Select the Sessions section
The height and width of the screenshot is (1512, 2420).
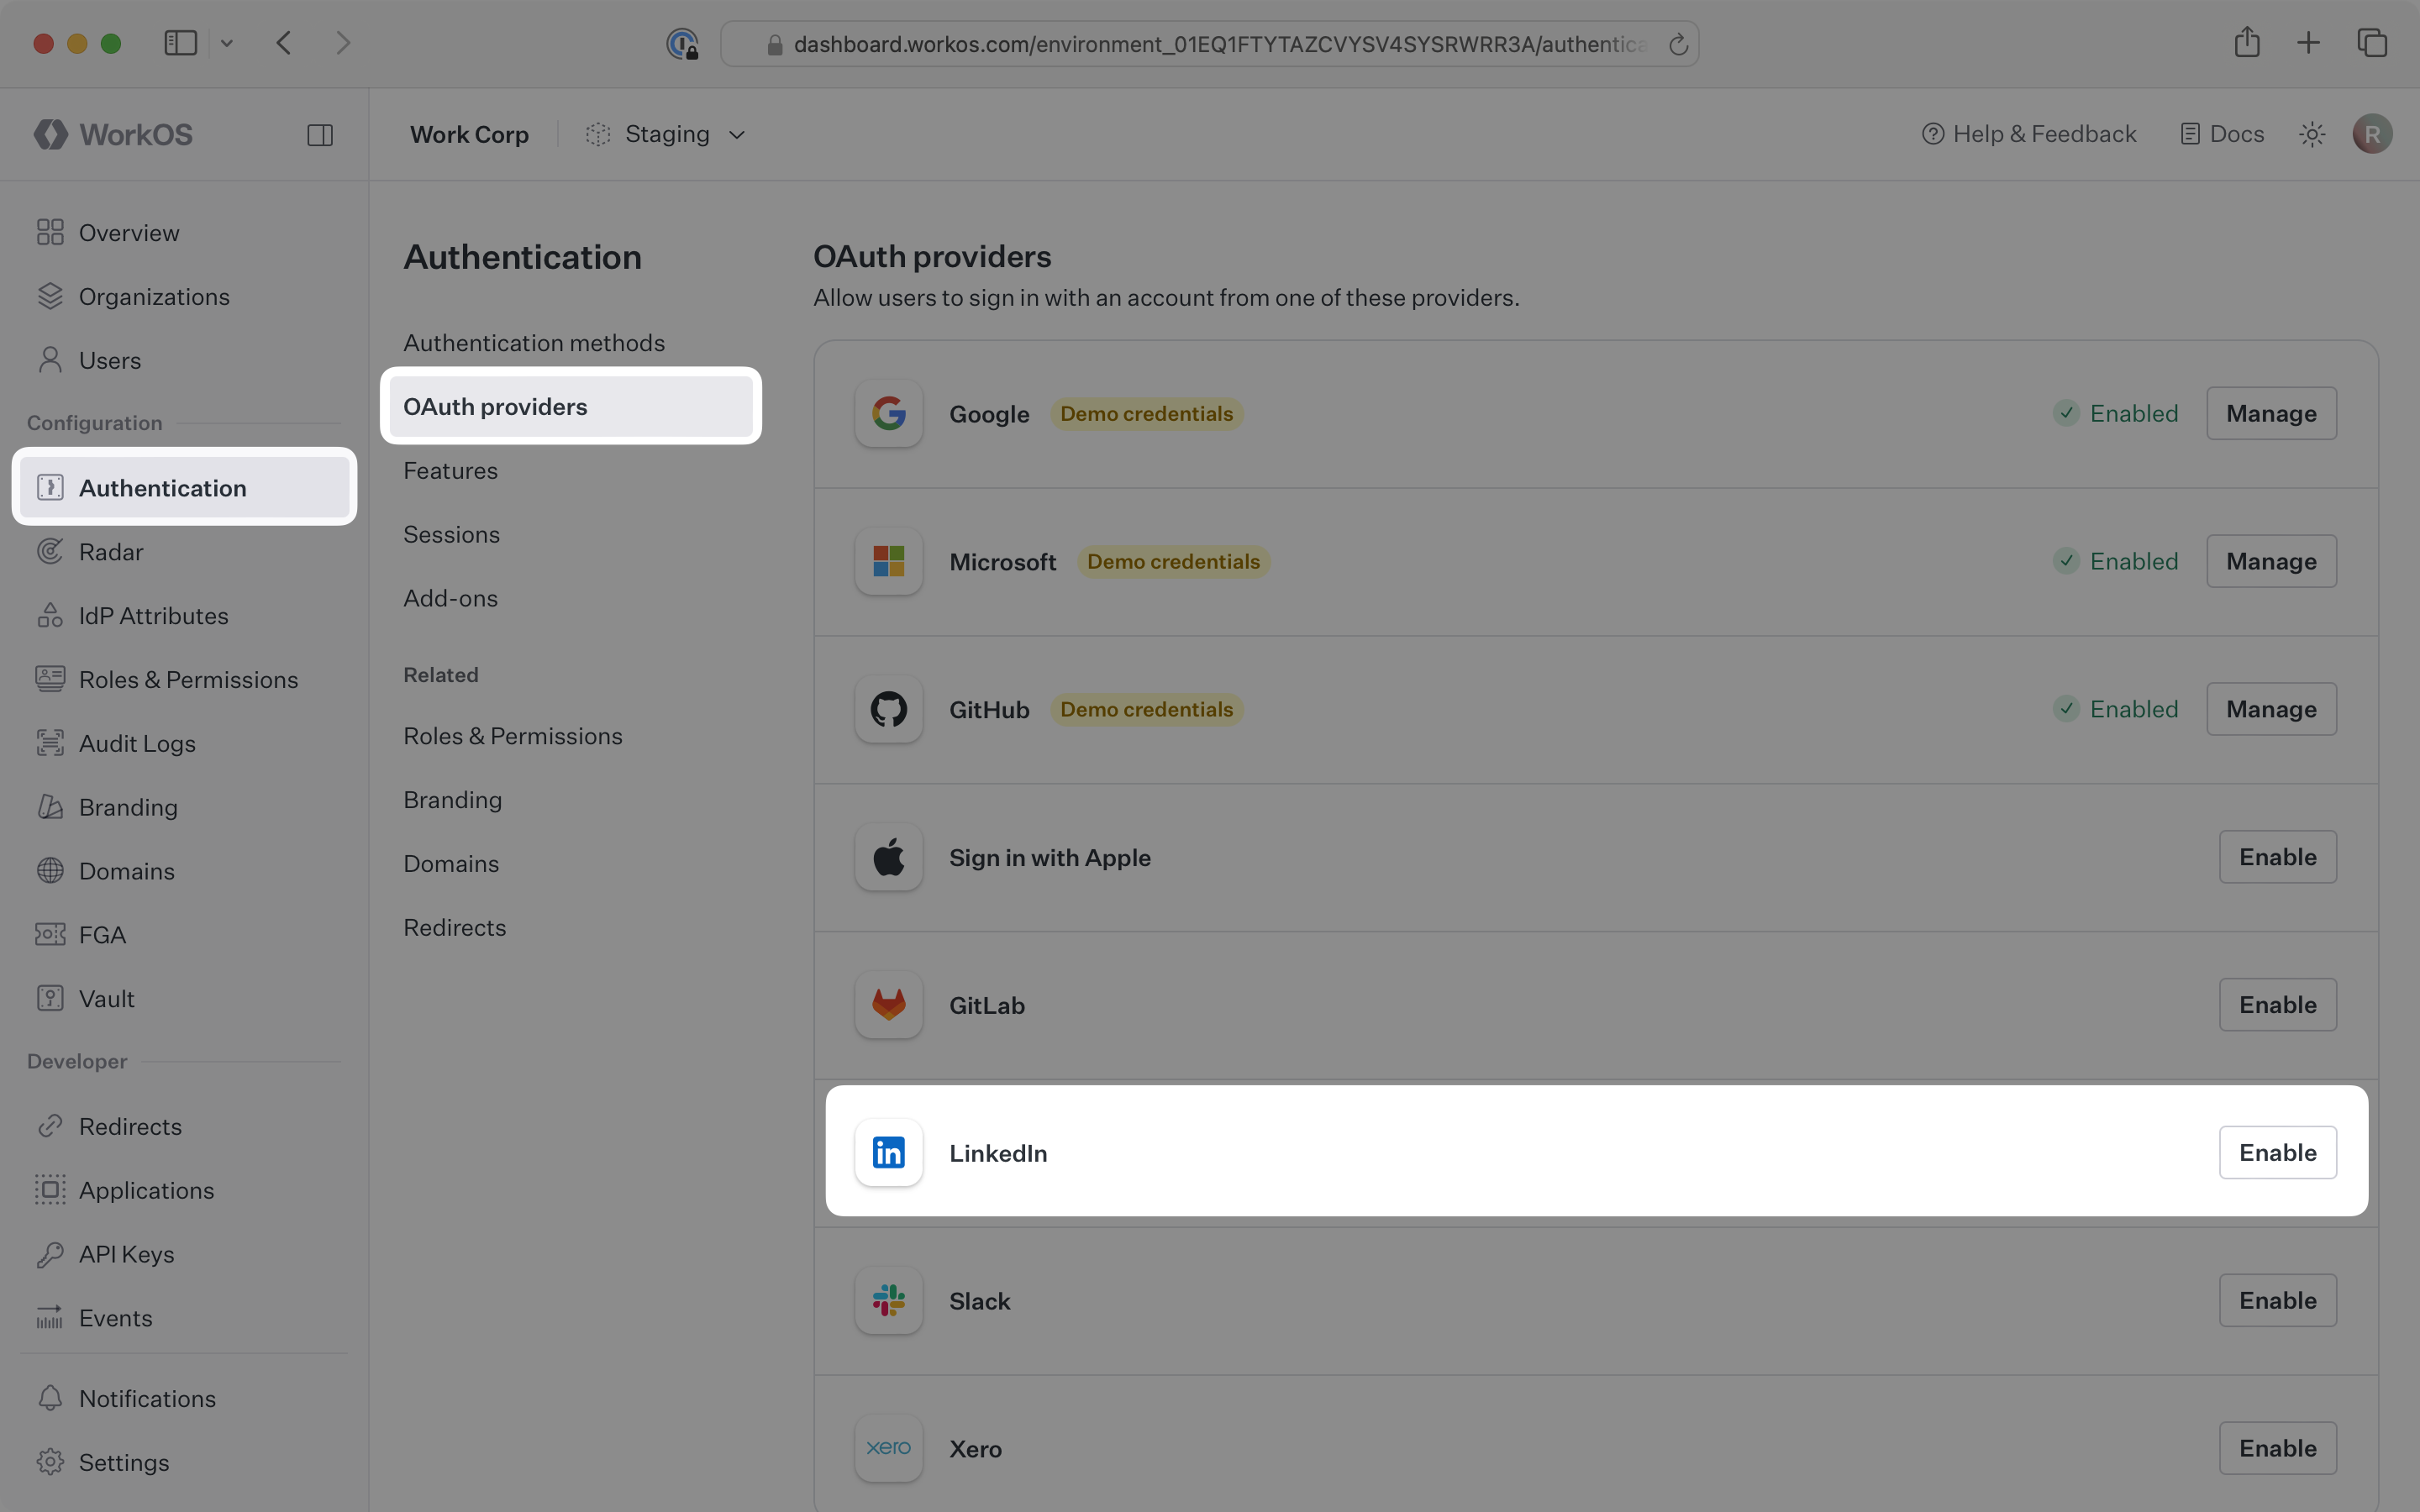(451, 534)
